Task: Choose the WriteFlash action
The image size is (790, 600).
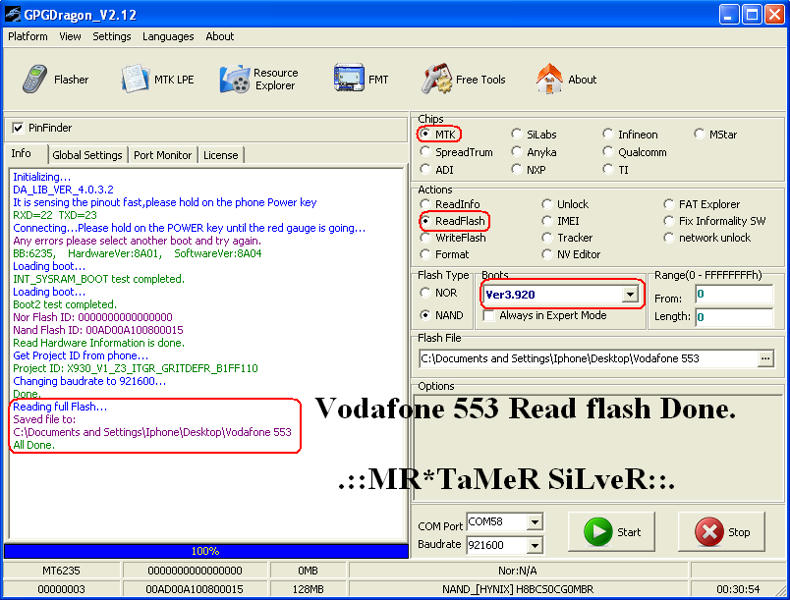Action: 425,237
